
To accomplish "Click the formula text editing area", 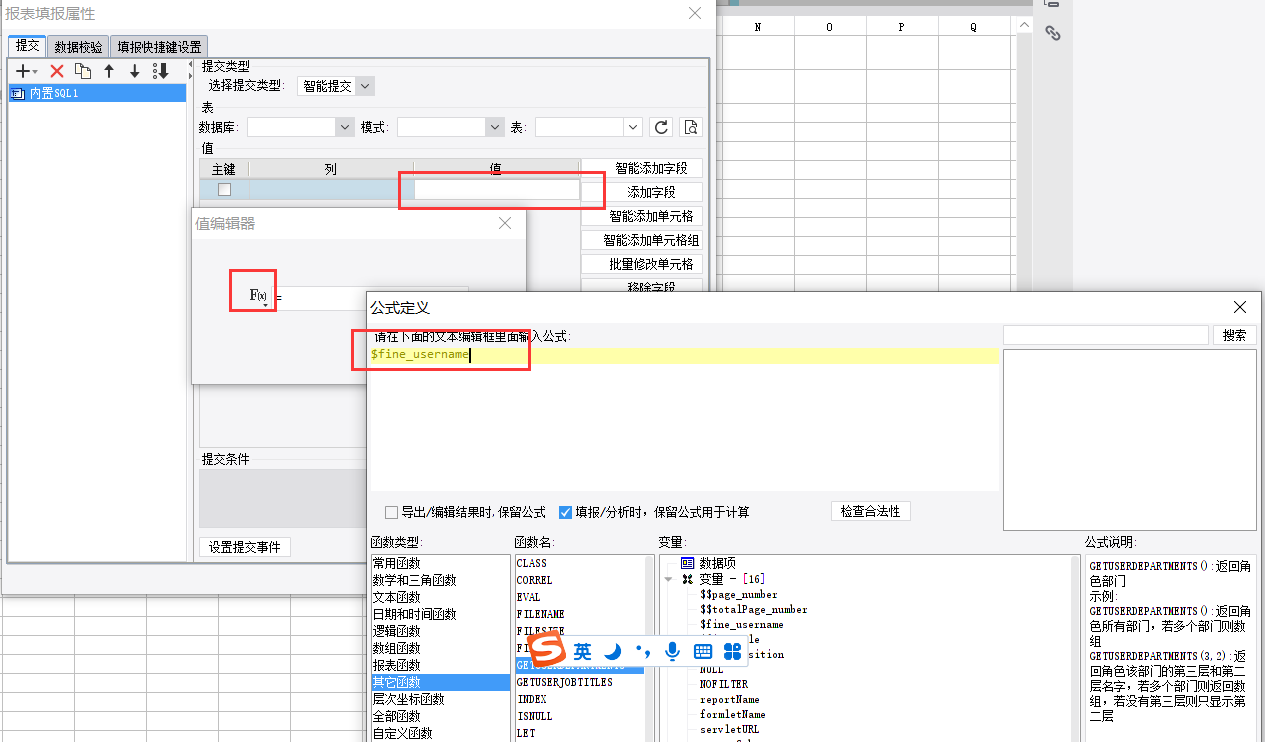I will click(683, 418).
